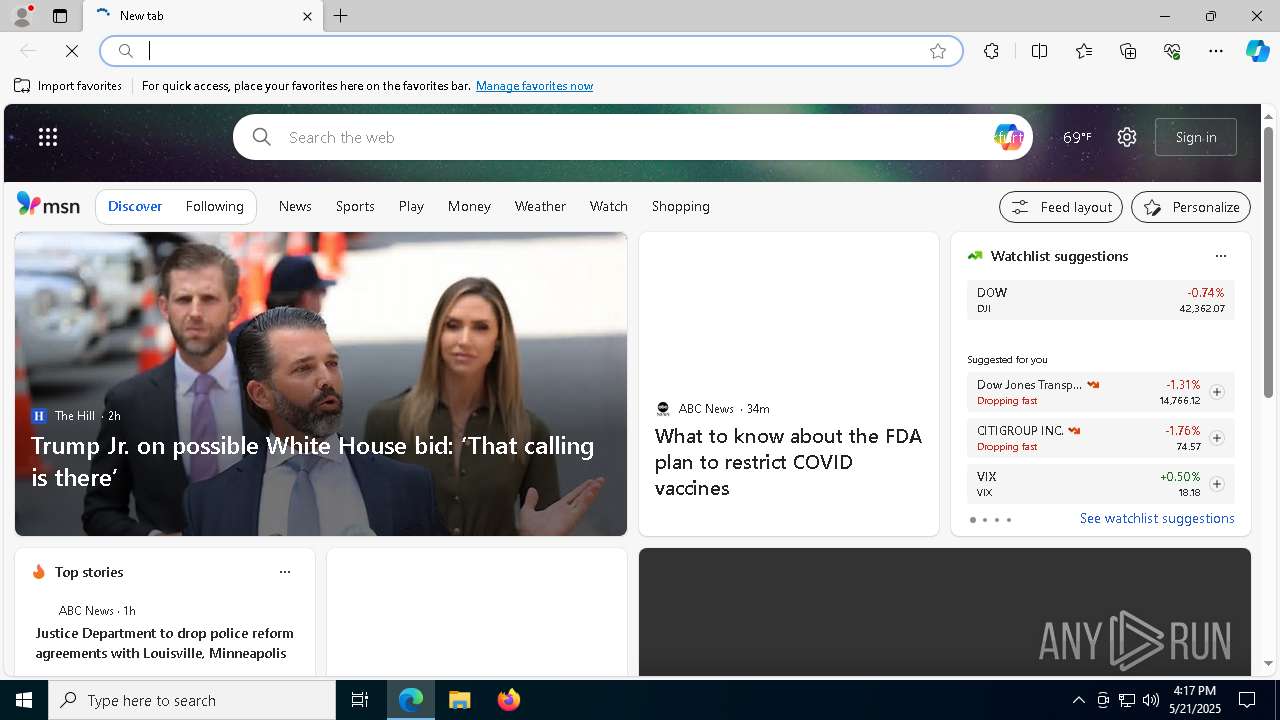
Task: Add this page to favorites star
Action: click(x=937, y=51)
